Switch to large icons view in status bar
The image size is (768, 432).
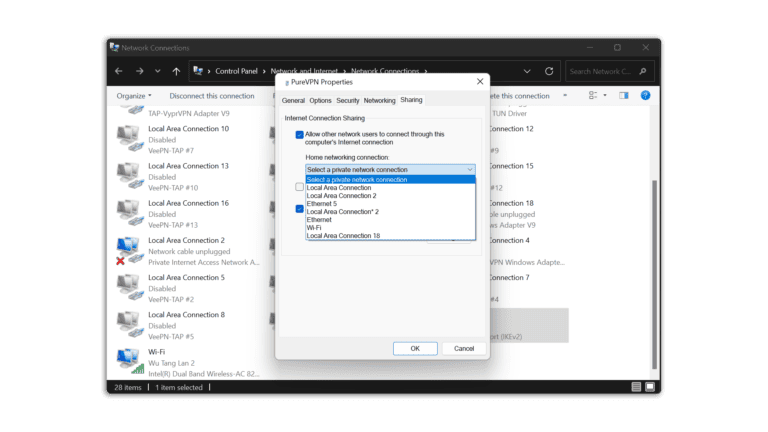pos(651,387)
